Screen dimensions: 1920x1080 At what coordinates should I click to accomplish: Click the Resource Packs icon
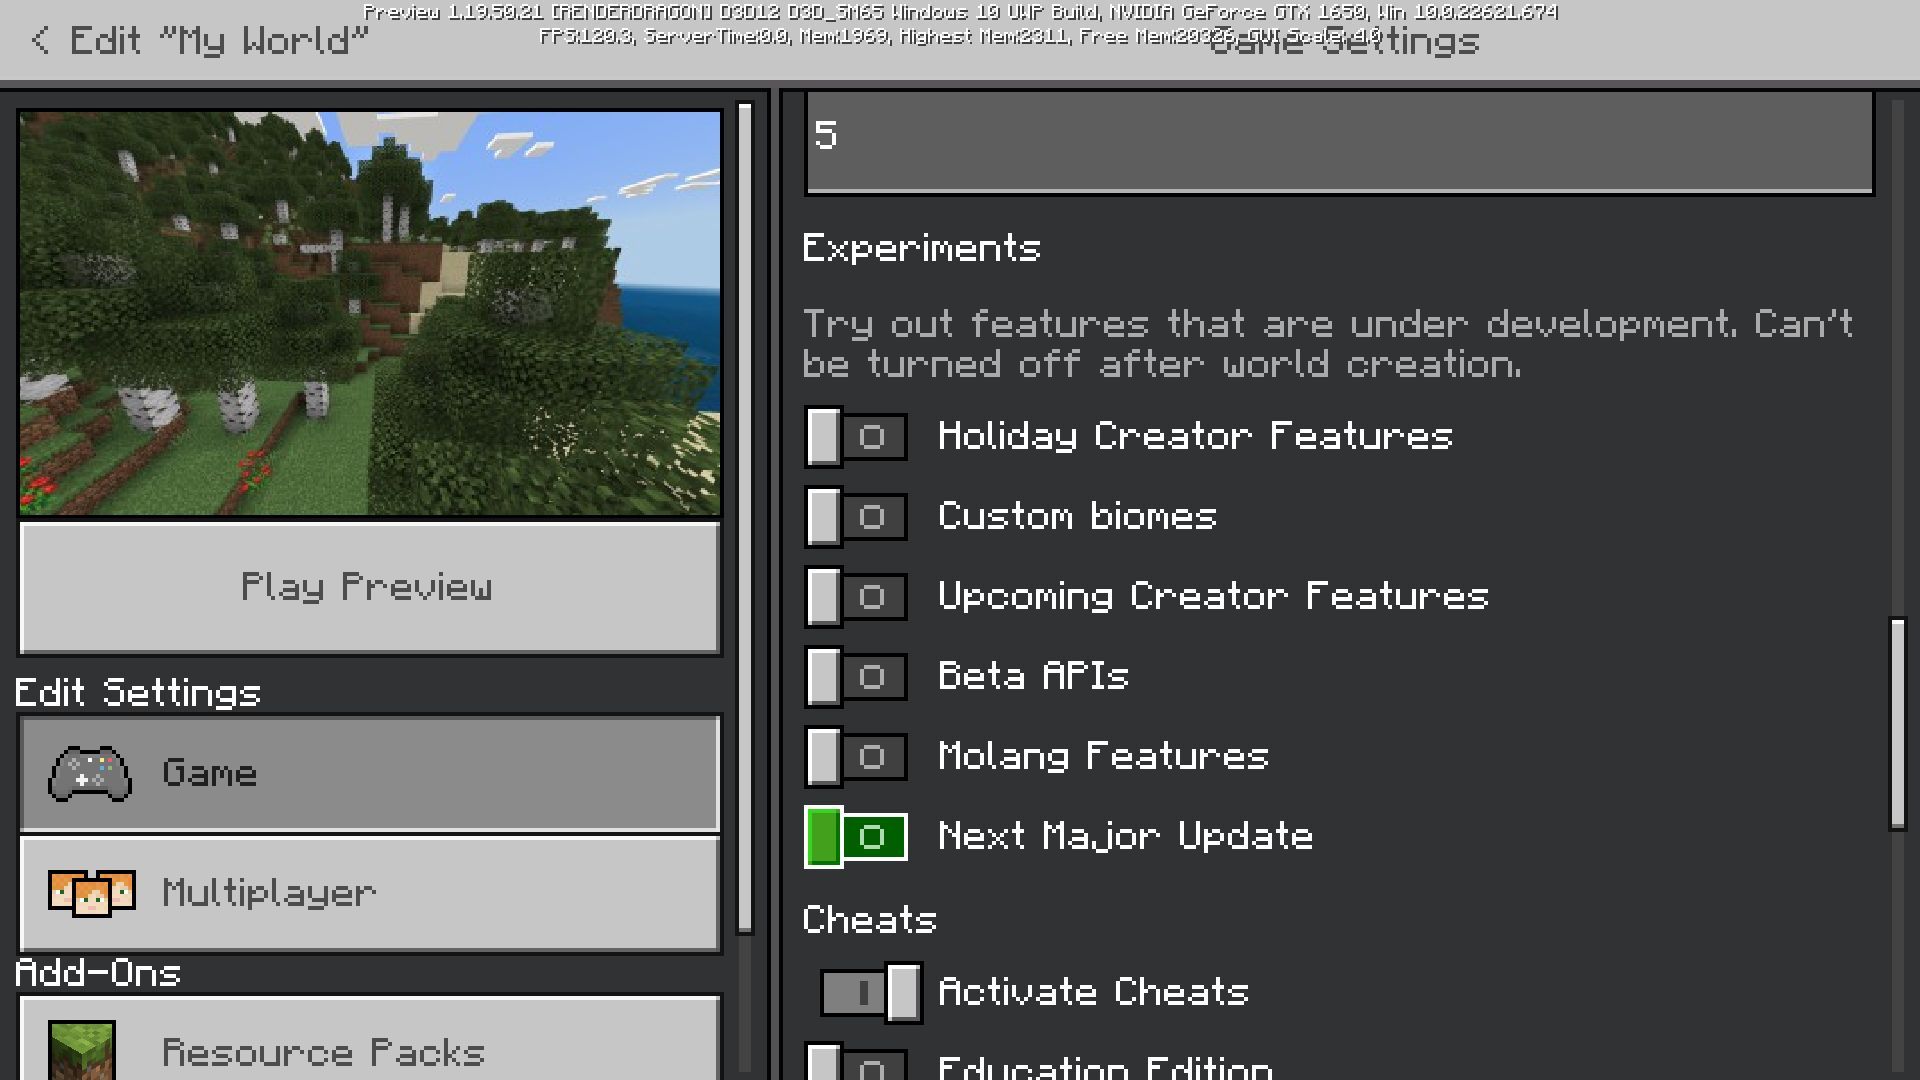point(80,1050)
